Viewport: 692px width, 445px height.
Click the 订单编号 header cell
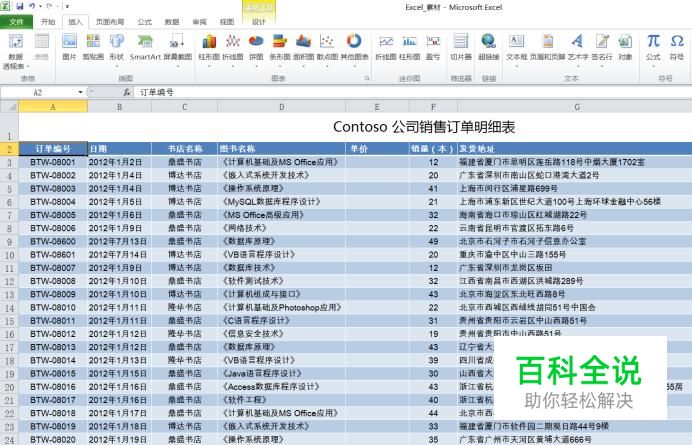tap(53, 149)
